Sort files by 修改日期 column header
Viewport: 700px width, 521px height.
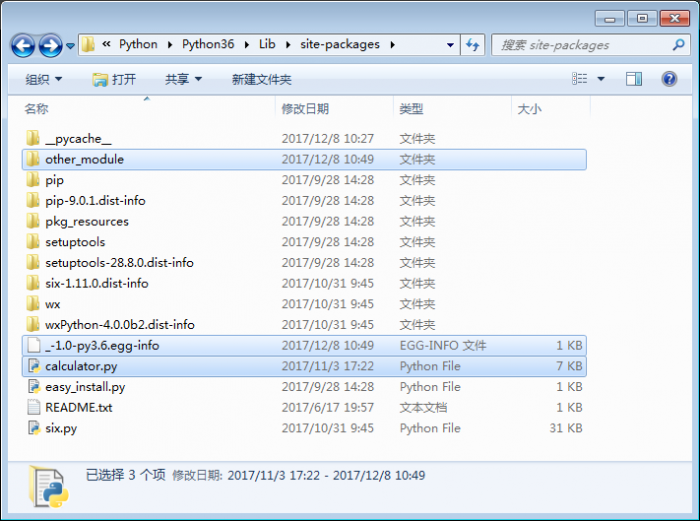pos(305,109)
